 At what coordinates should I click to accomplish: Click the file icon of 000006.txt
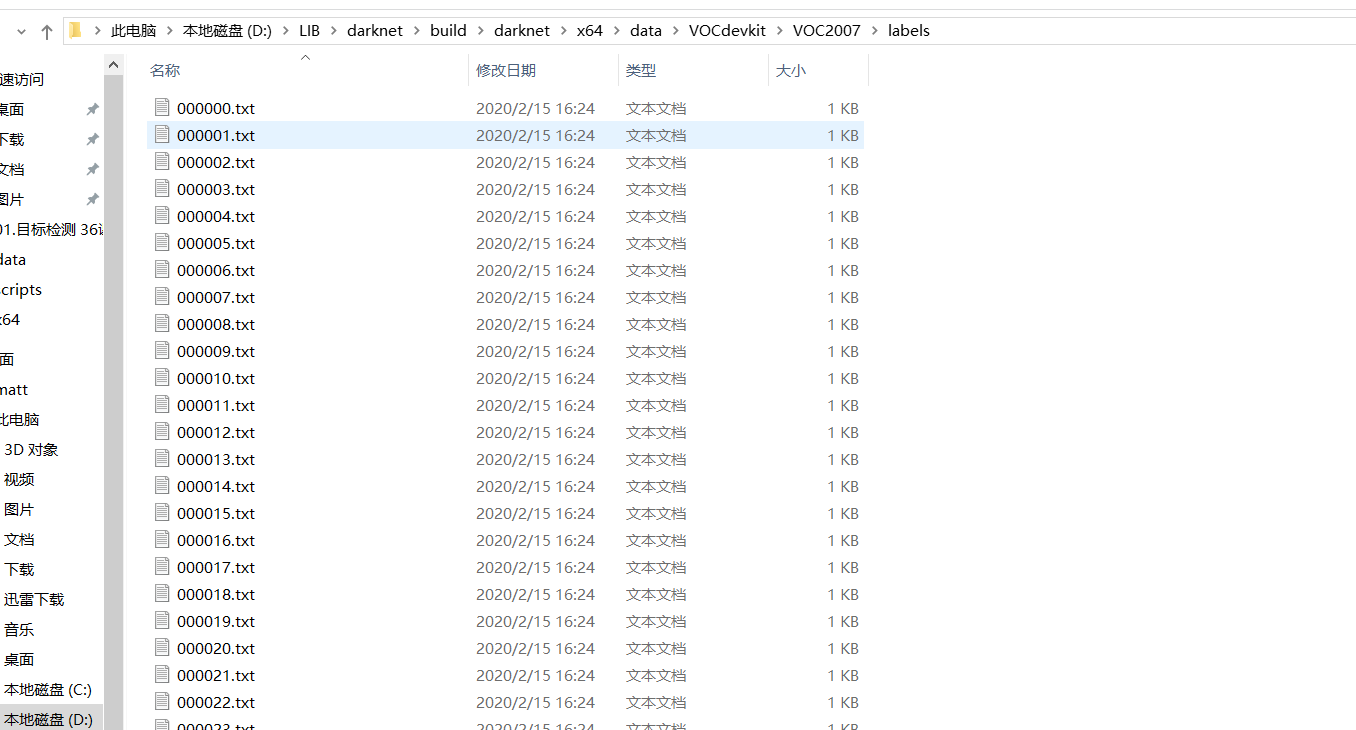[162, 269]
